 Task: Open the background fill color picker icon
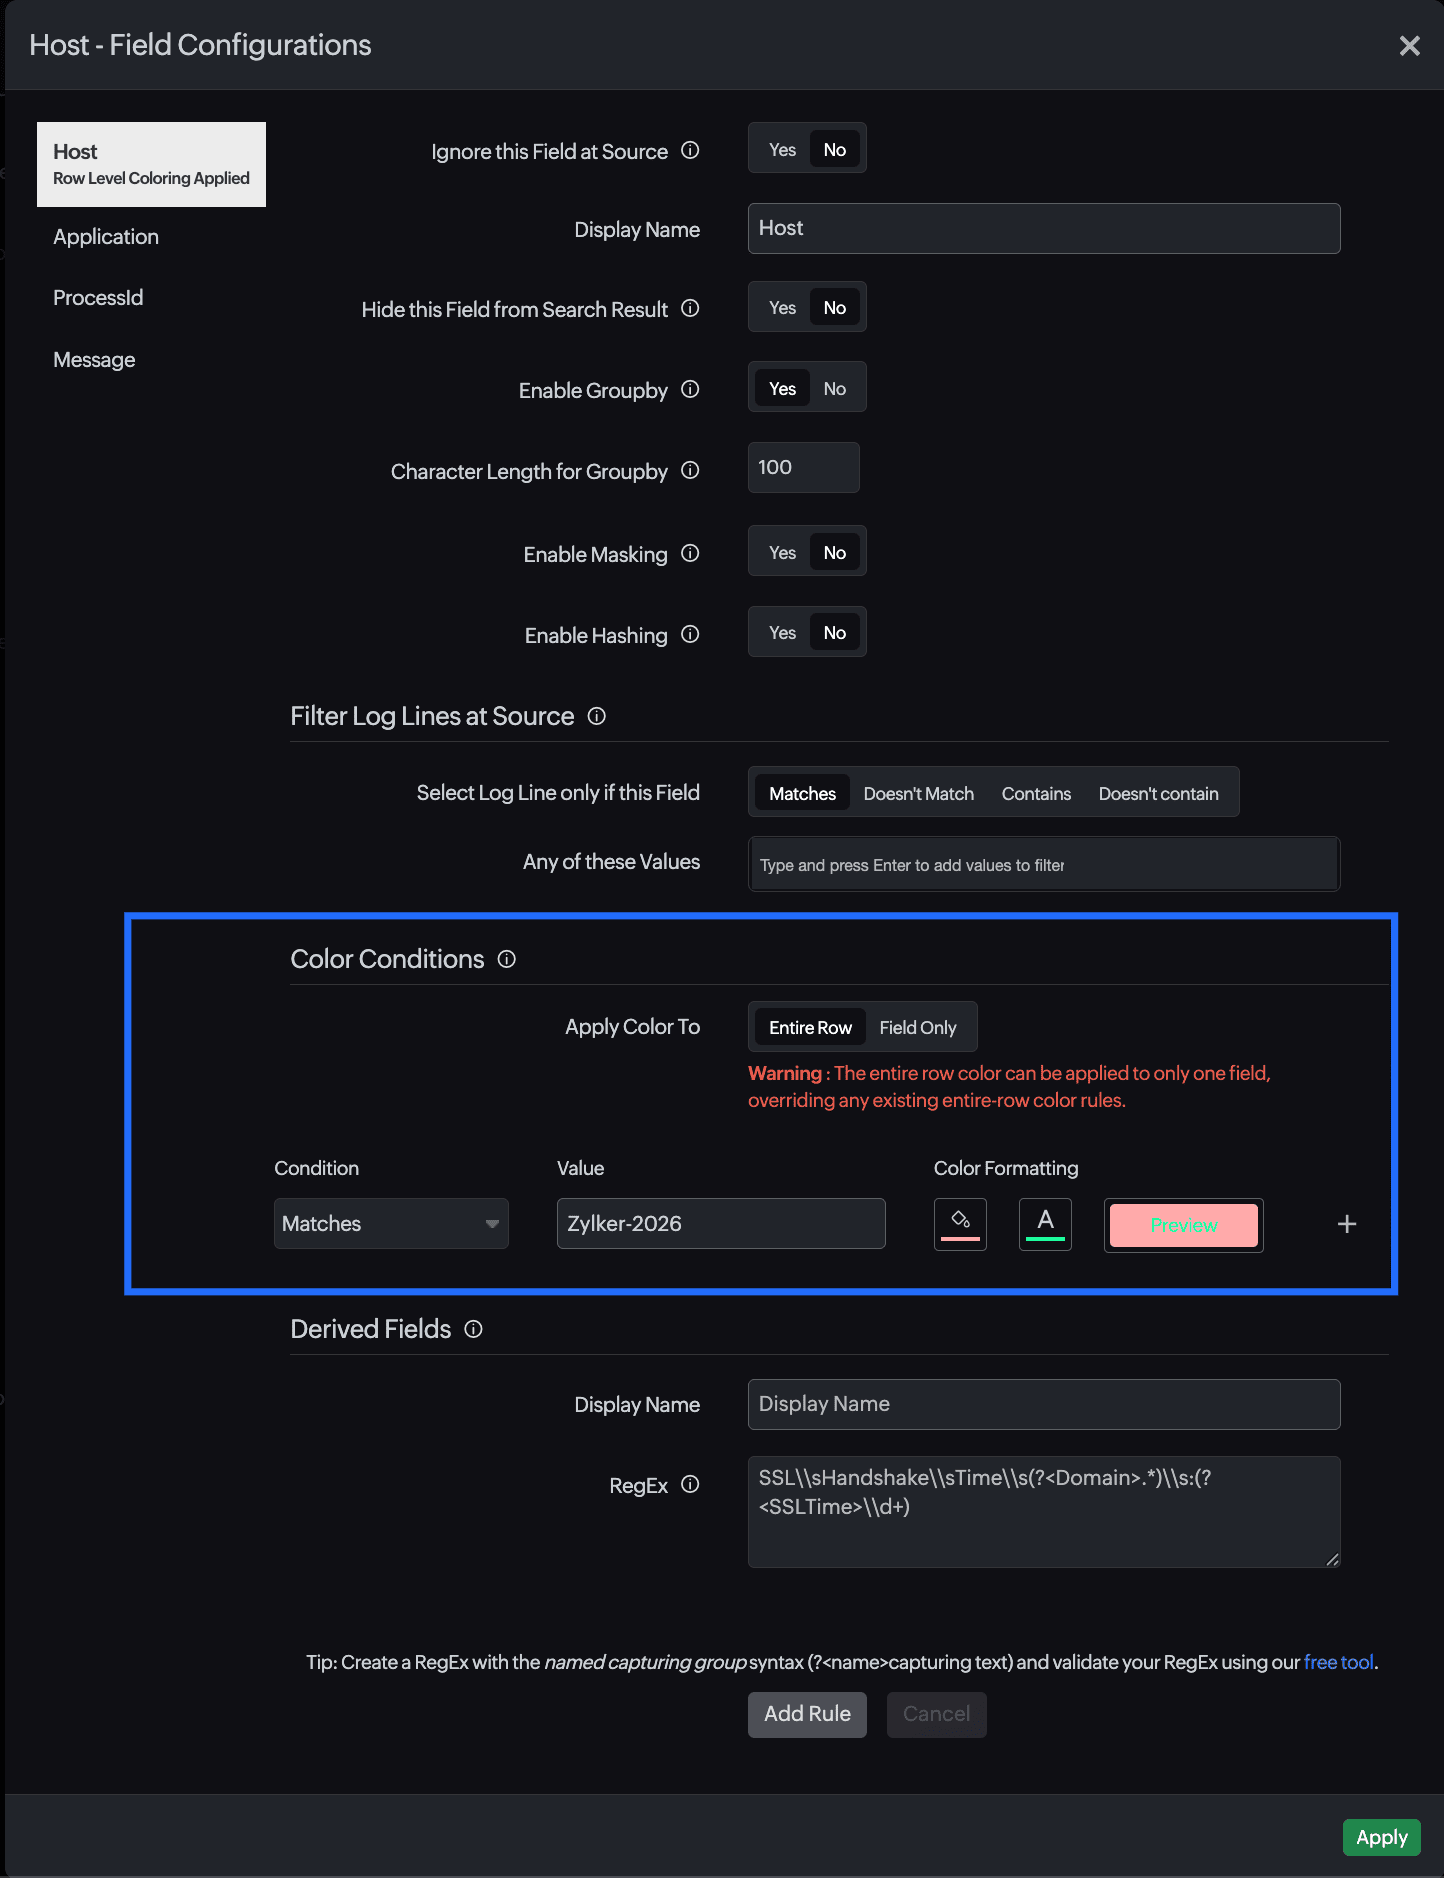[960, 1223]
